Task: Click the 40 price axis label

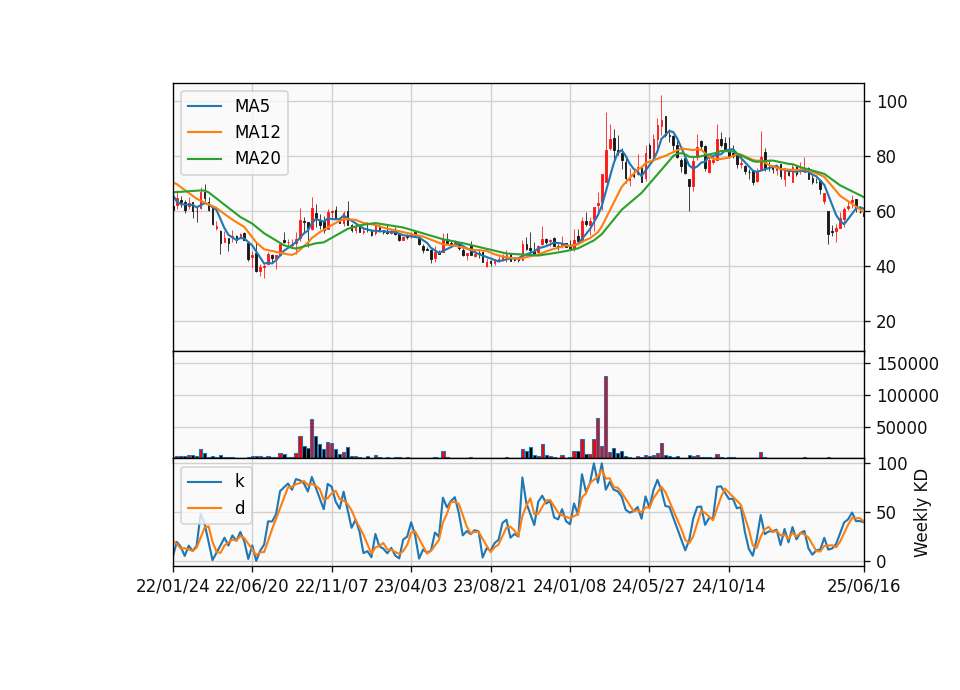Action: coord(887,267)
